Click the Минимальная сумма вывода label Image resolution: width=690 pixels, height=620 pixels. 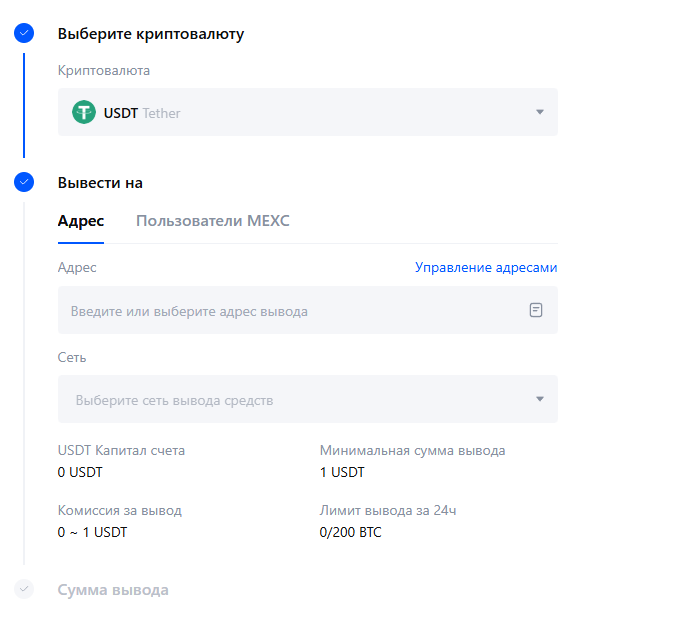(x=412, y=451)
